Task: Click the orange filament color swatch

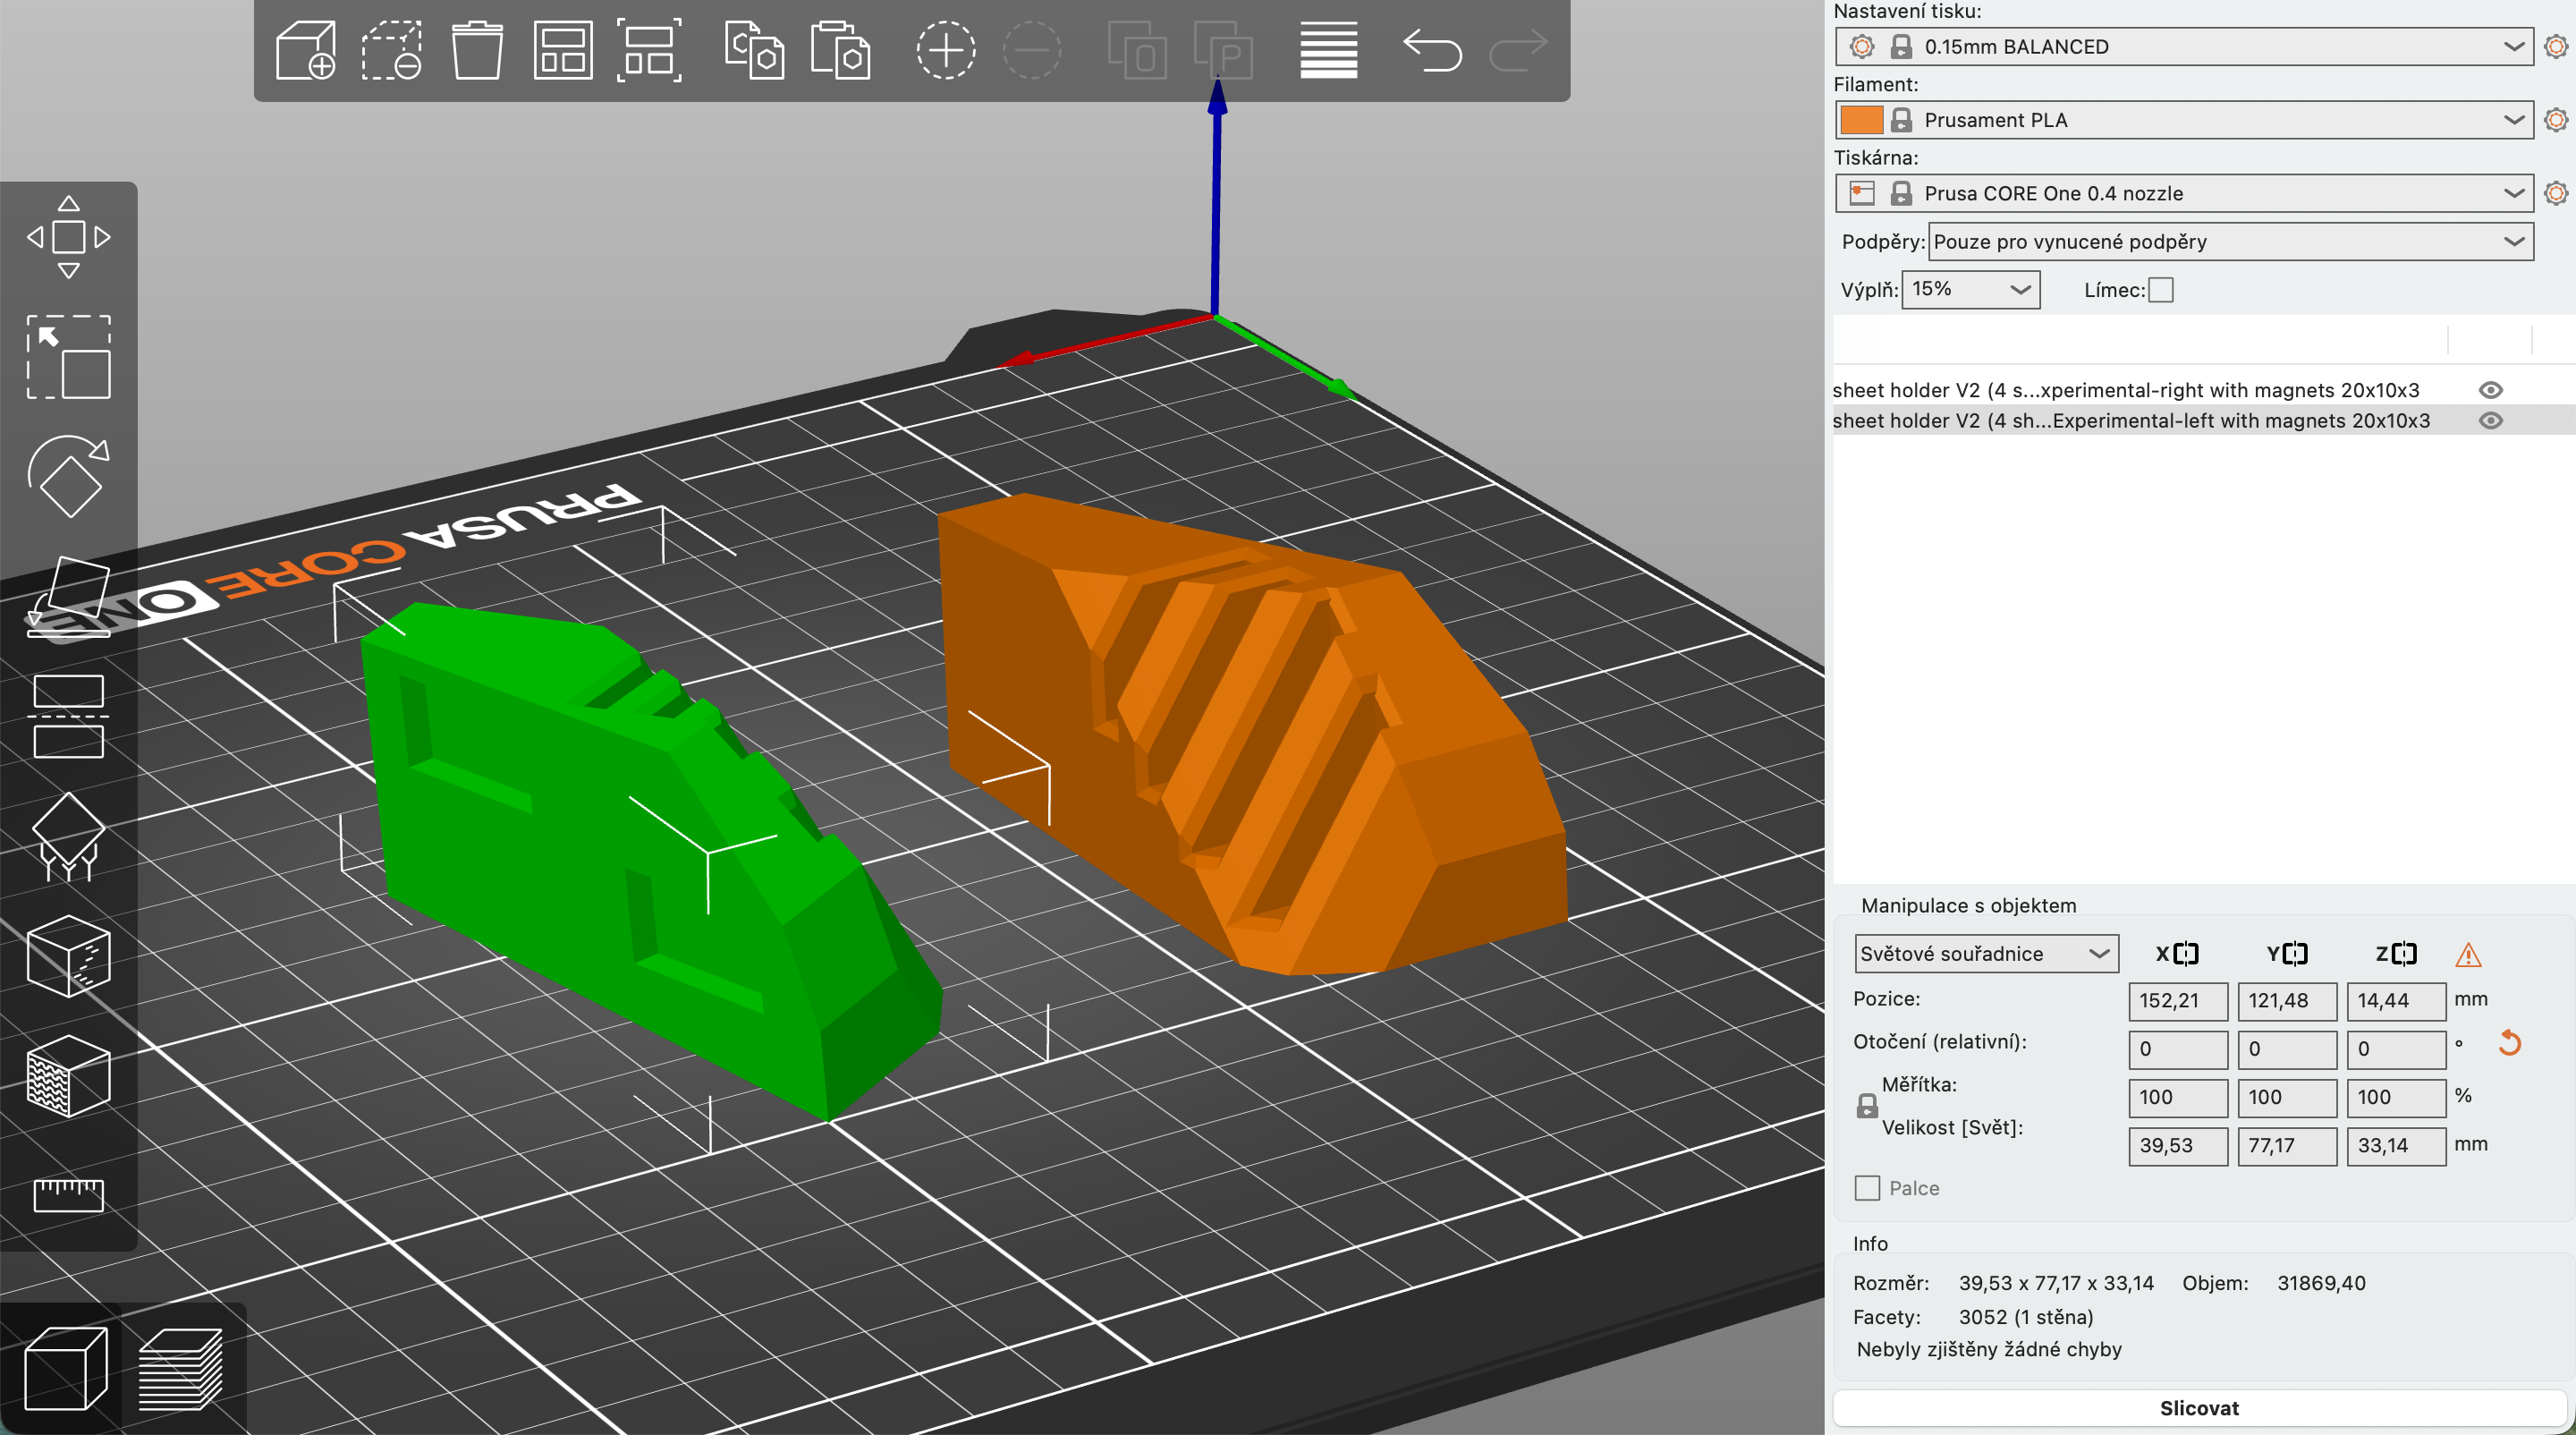Action: point(1861,120)
